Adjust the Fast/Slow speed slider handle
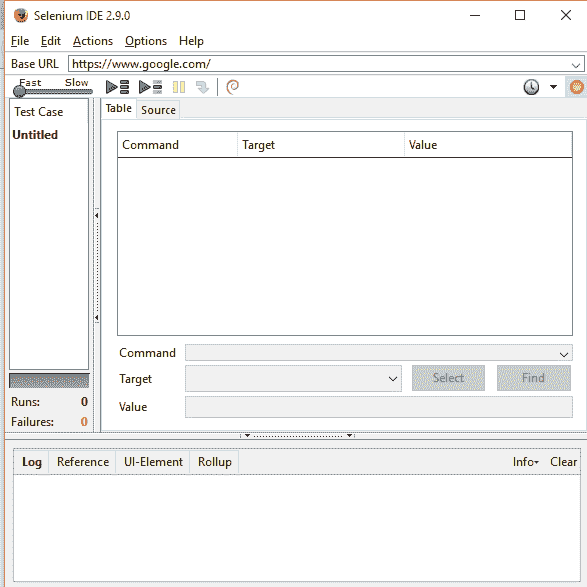Screen dimensions: 587x587 pos(19,91)
